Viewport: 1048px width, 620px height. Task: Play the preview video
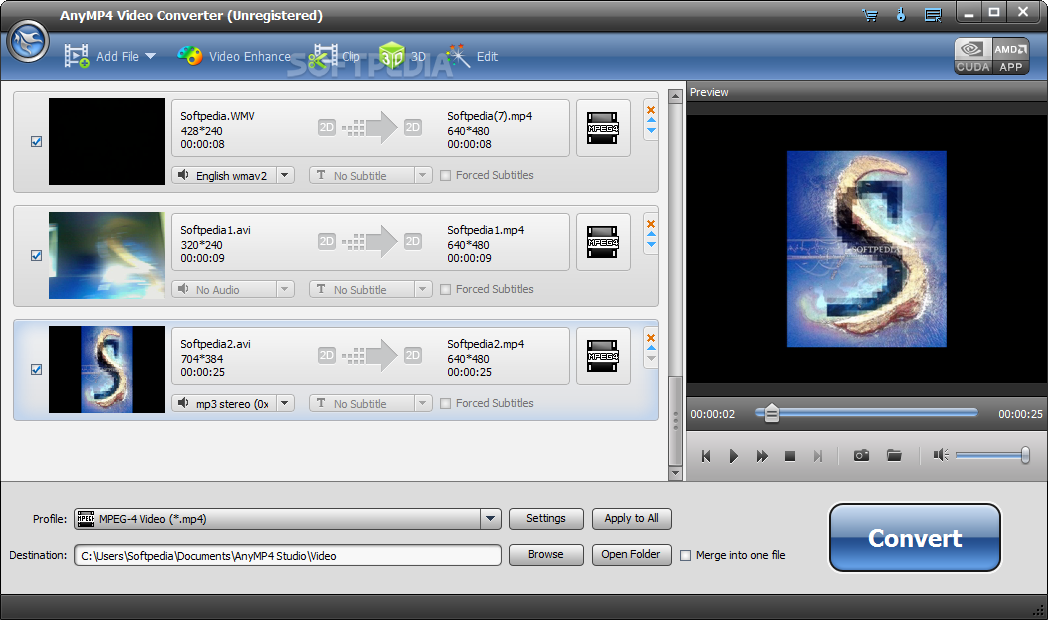734,456
